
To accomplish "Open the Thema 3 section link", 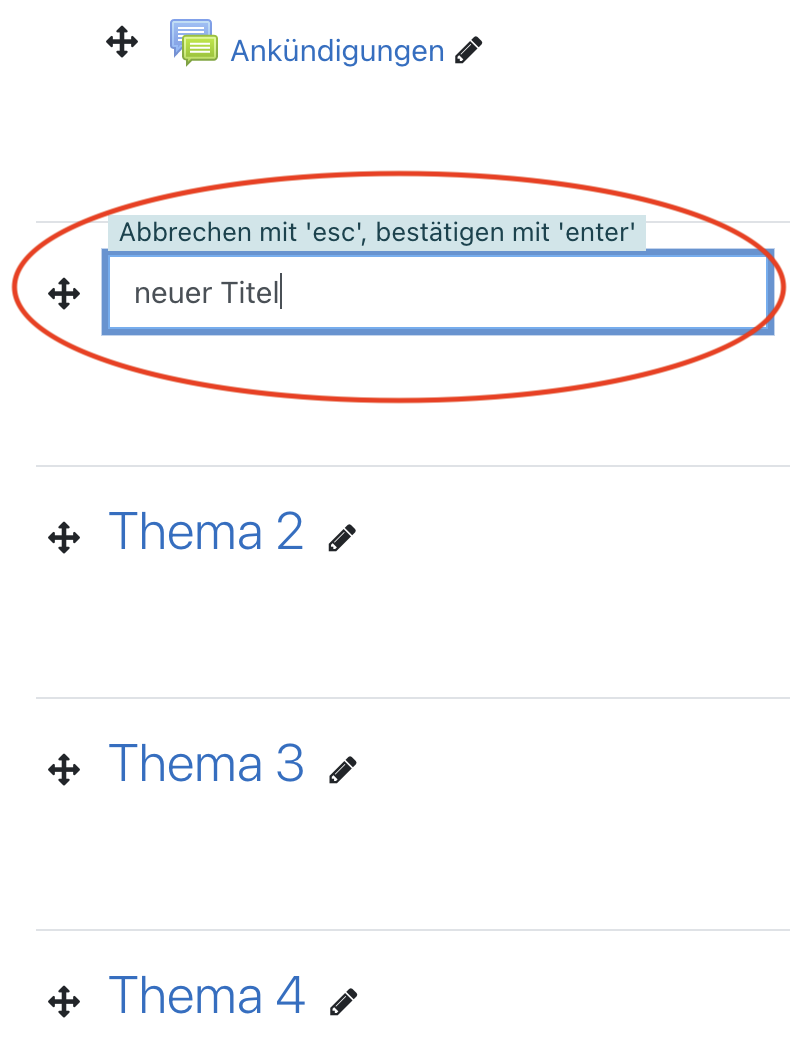I will pos(206,764).
